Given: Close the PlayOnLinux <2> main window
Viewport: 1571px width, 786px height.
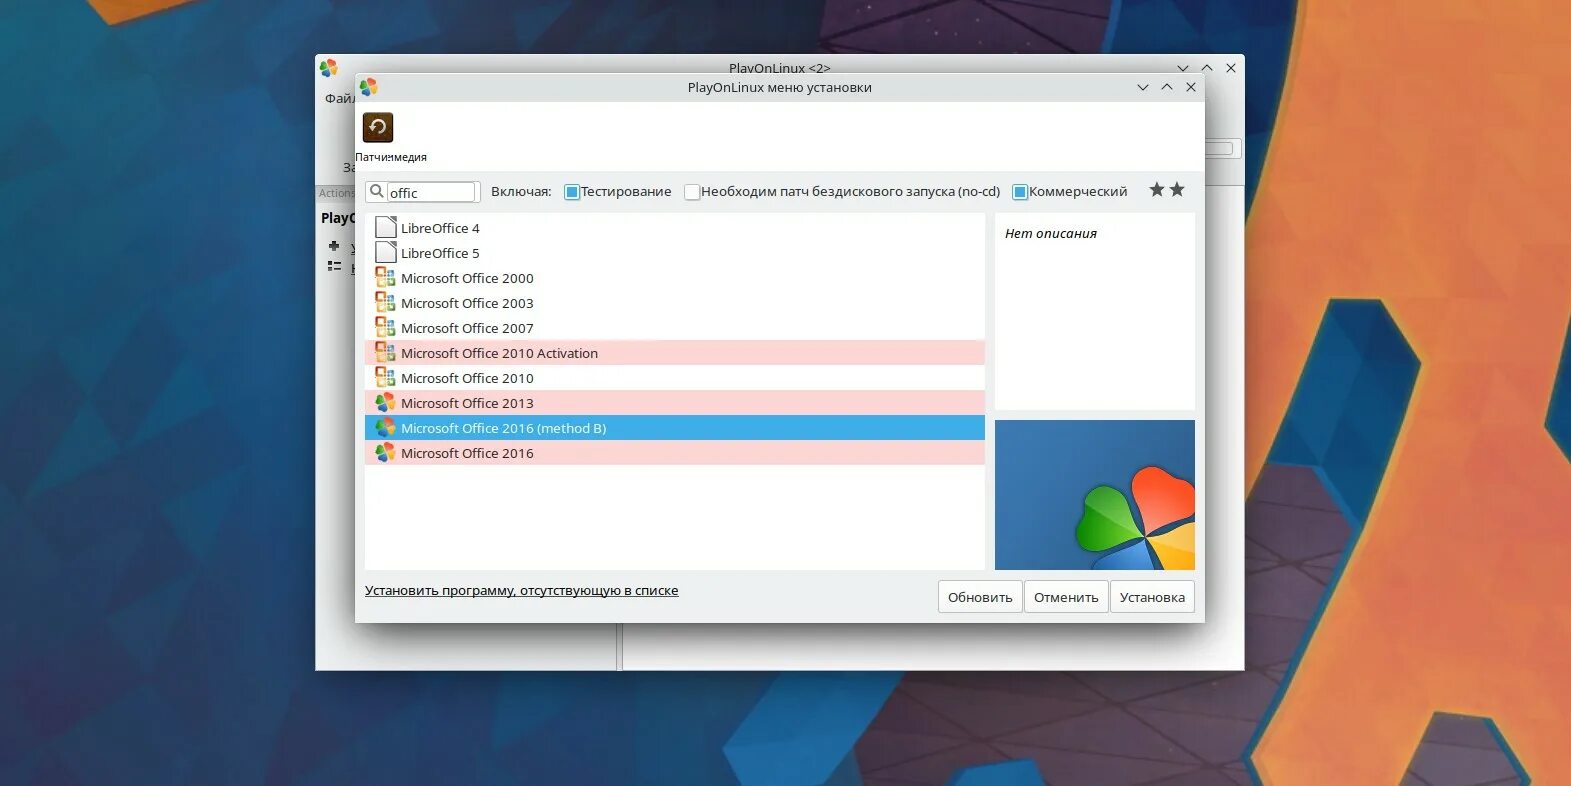Looking at the screenshot, I should click(x=1231, y=68).
